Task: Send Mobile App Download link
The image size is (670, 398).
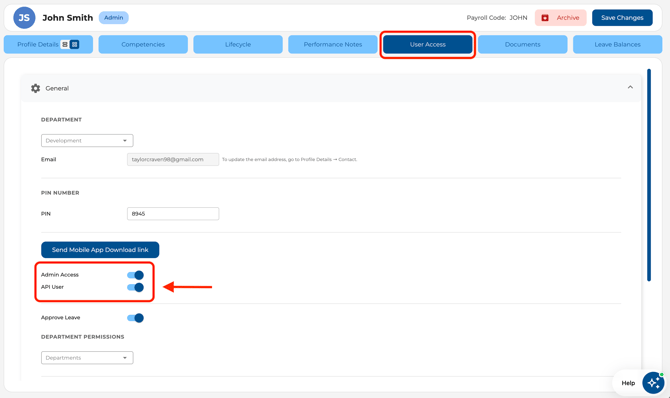Action: (x=100, y=250)
